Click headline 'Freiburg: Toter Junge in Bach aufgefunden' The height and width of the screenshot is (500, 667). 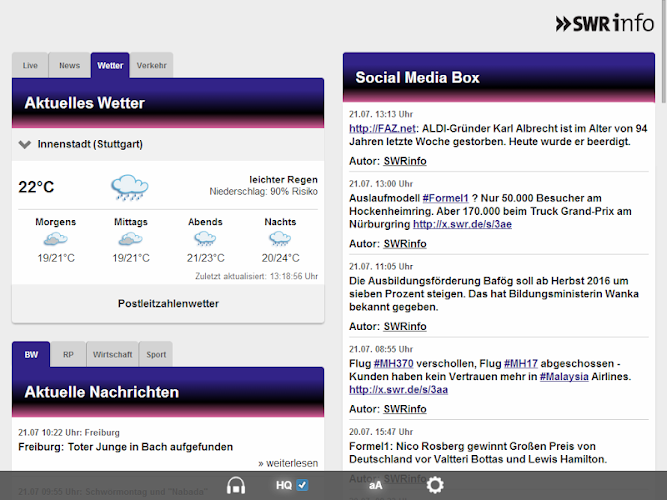pyautogui.click(x=125, y=447)
